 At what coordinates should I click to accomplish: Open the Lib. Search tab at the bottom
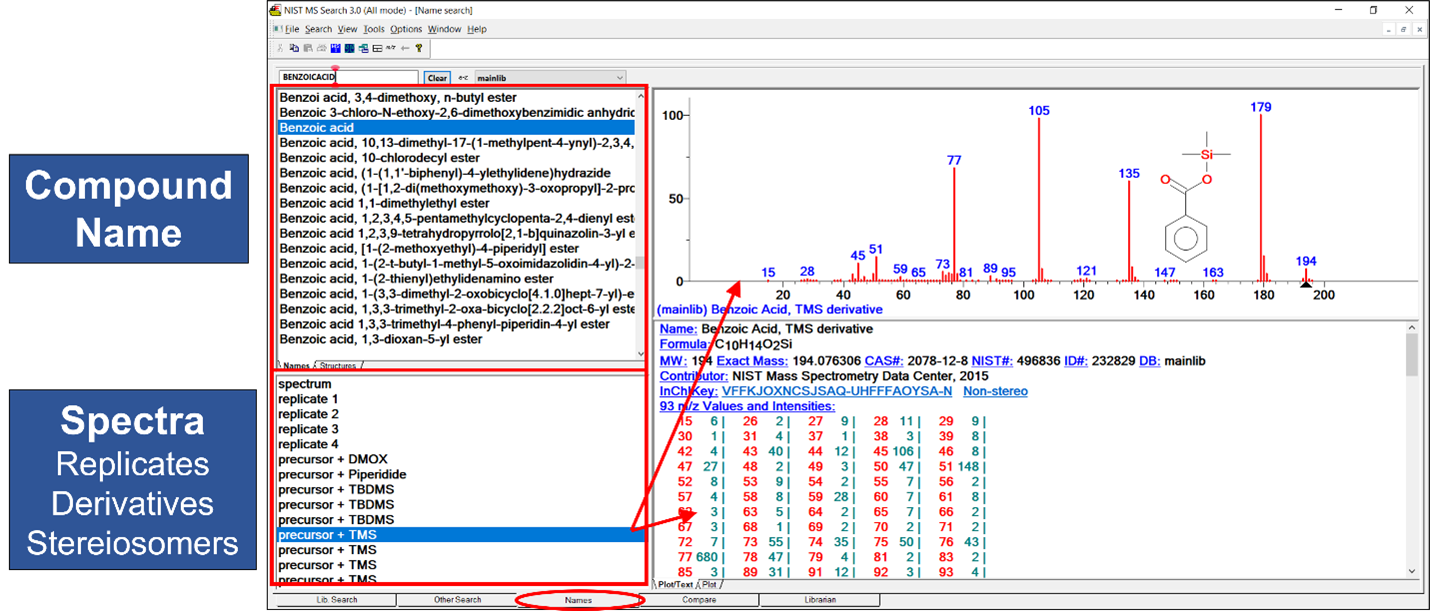[x=336, y=600]
